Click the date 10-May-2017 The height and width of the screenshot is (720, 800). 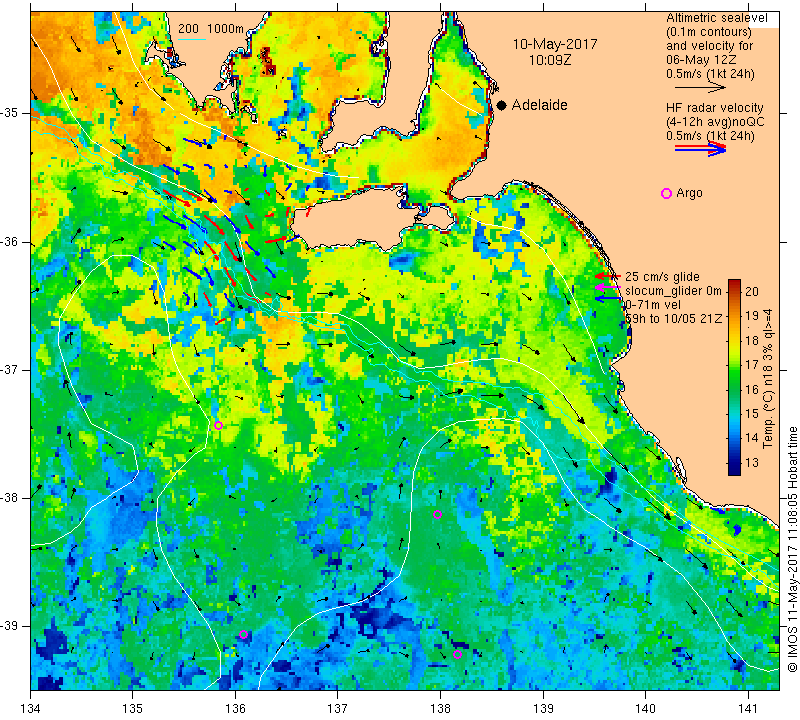(x=555, y=44)
